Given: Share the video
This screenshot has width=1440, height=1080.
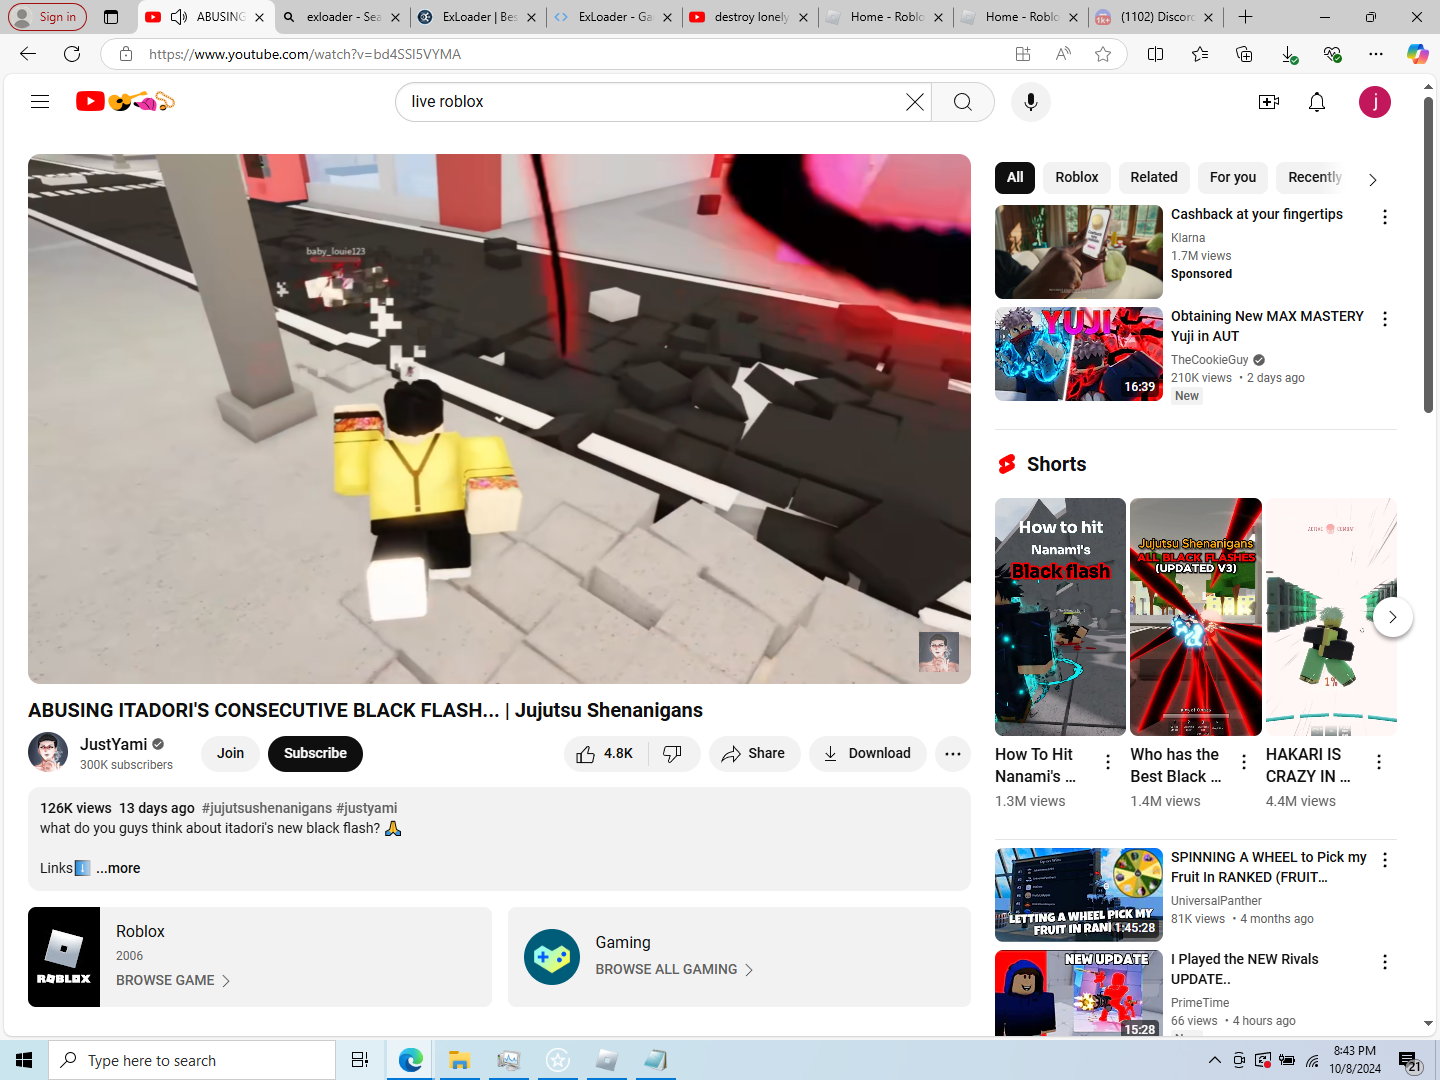Looking at the screenshot, I should click(754, 754).
